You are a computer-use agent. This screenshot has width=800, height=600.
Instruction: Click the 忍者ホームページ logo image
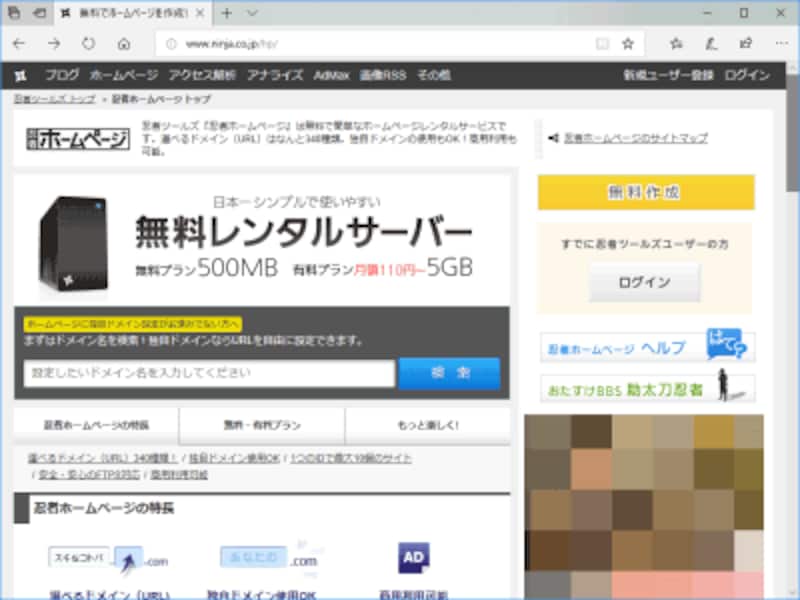click(x=78, y=139)
